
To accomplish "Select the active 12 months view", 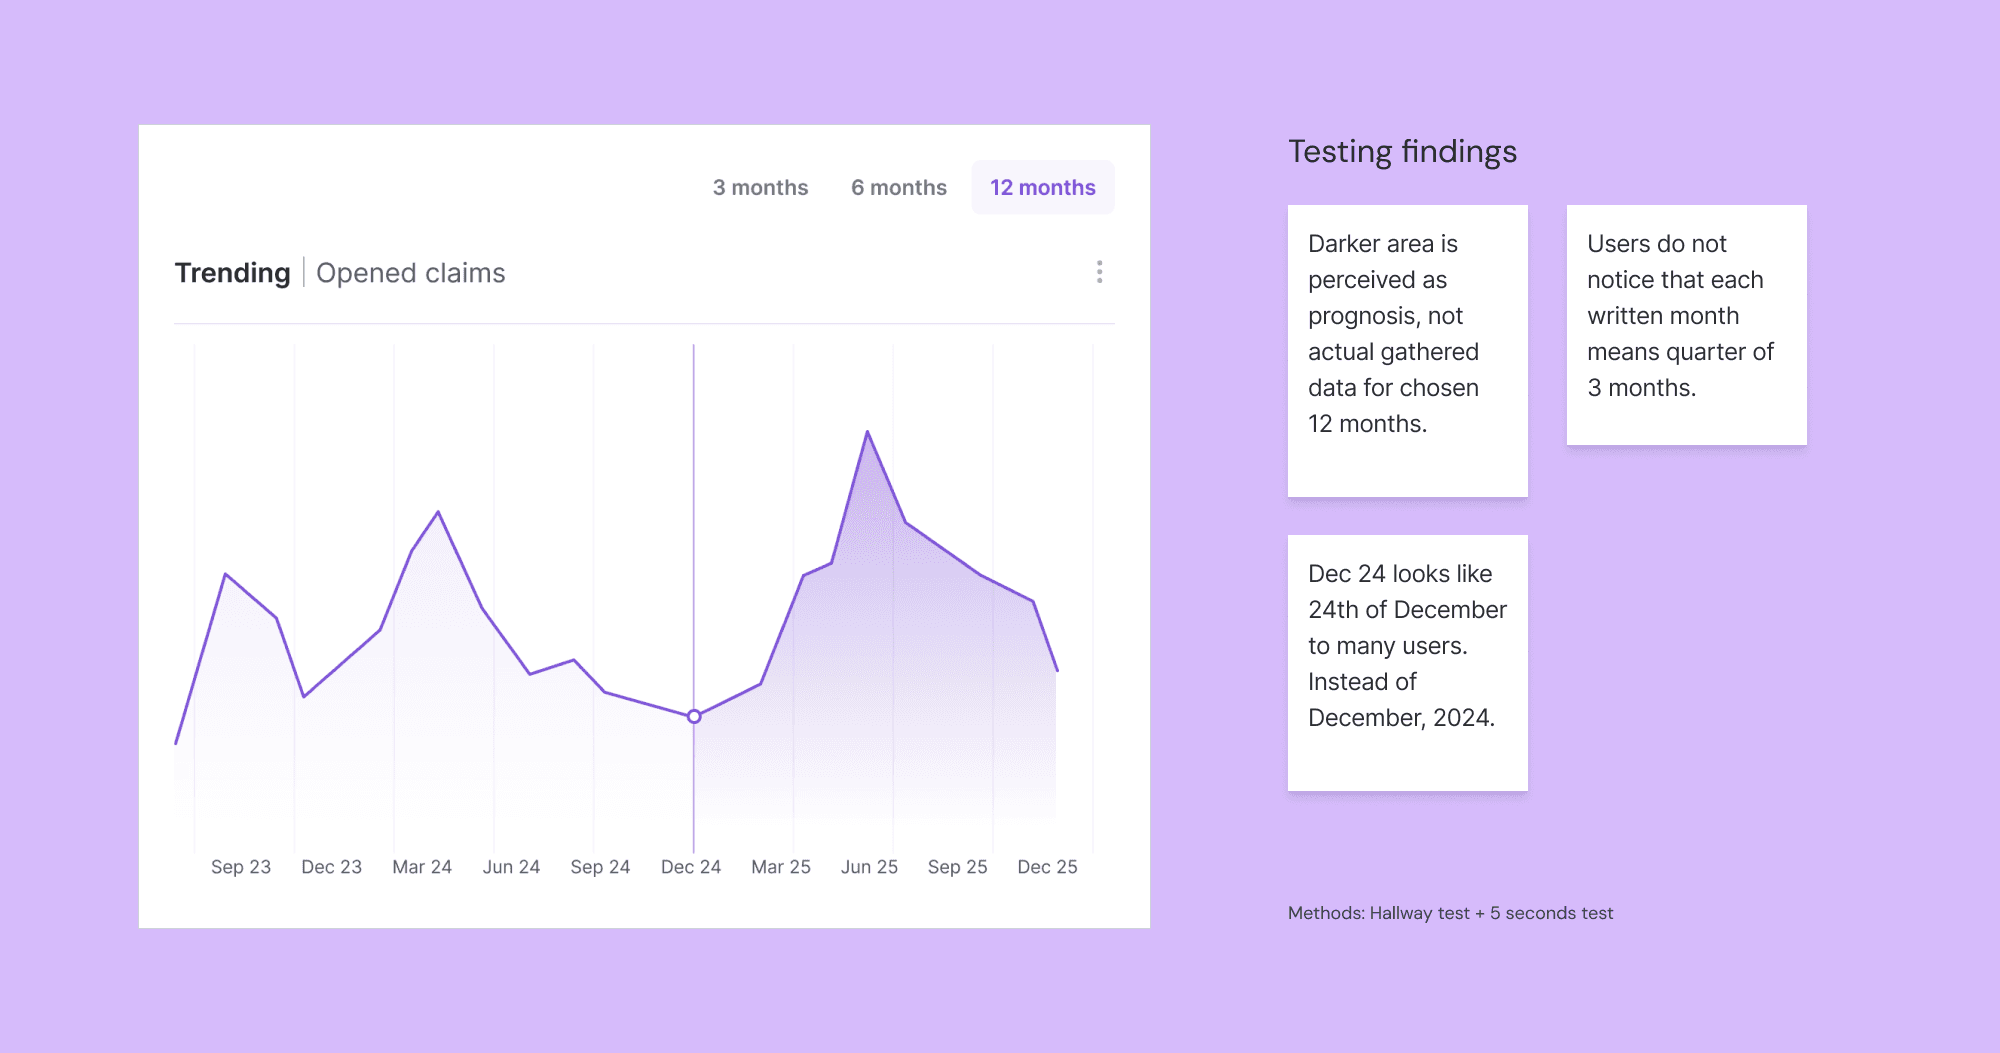I will pyautogui.click(x=1042, y=187).
